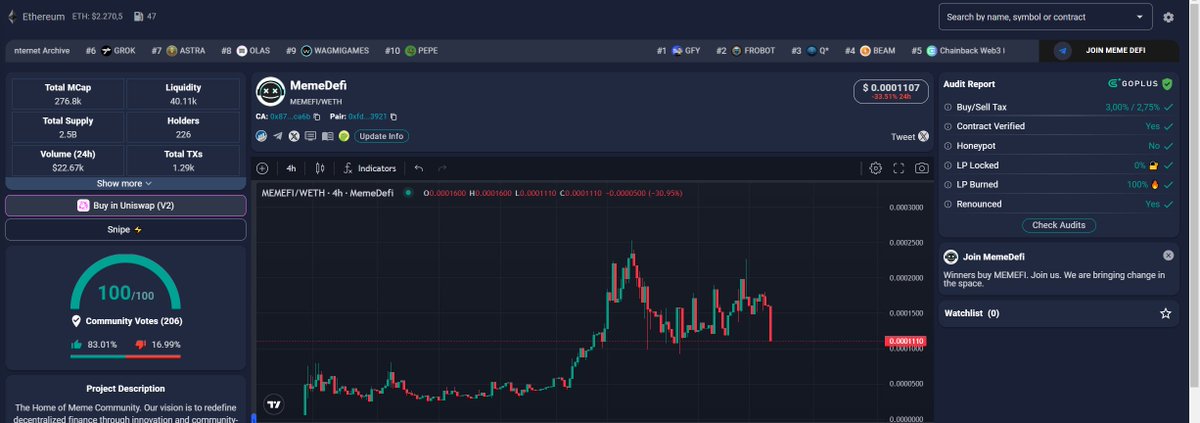Click the red 0.0001110 price label on axis
Viewport: 1200px width, 423px height.
(904, 341)
